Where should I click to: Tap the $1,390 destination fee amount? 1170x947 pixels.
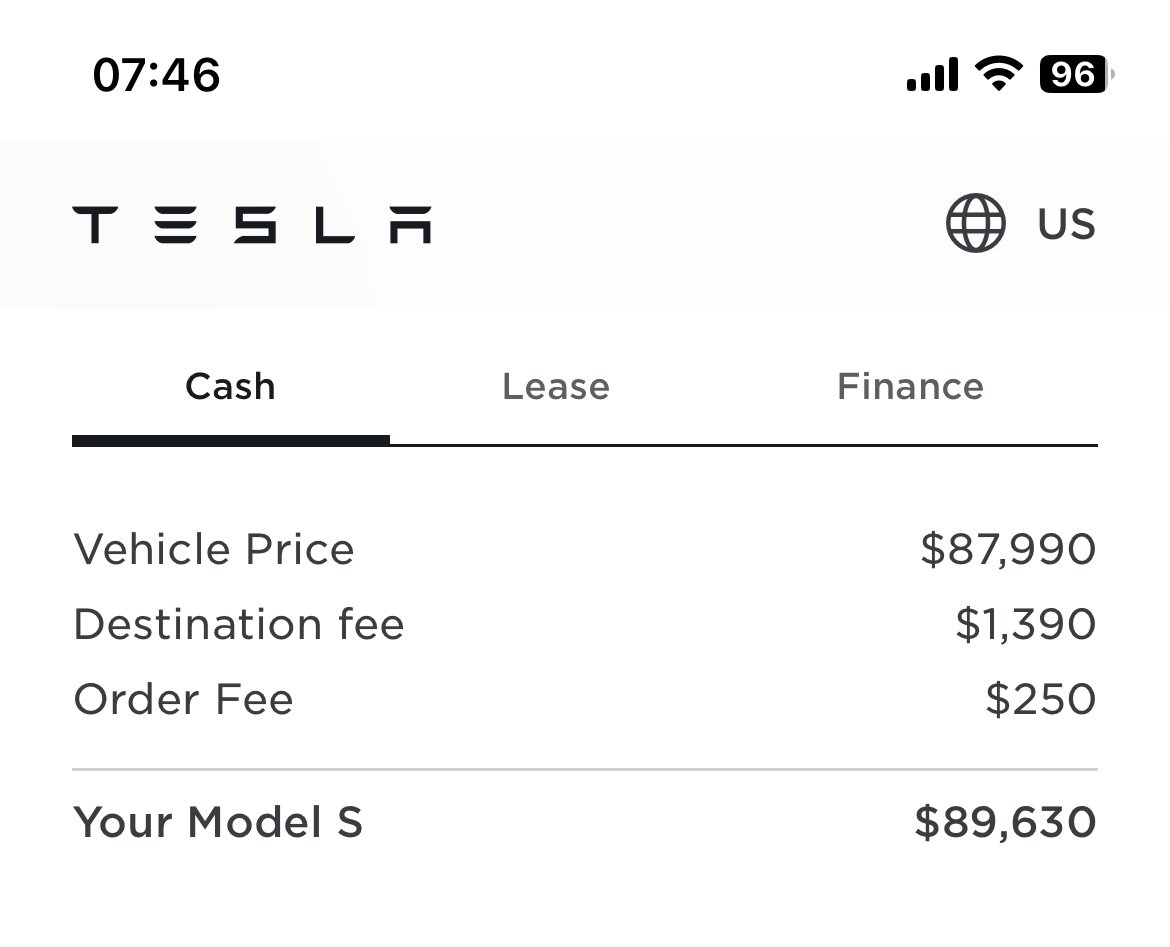(1026, 625)
